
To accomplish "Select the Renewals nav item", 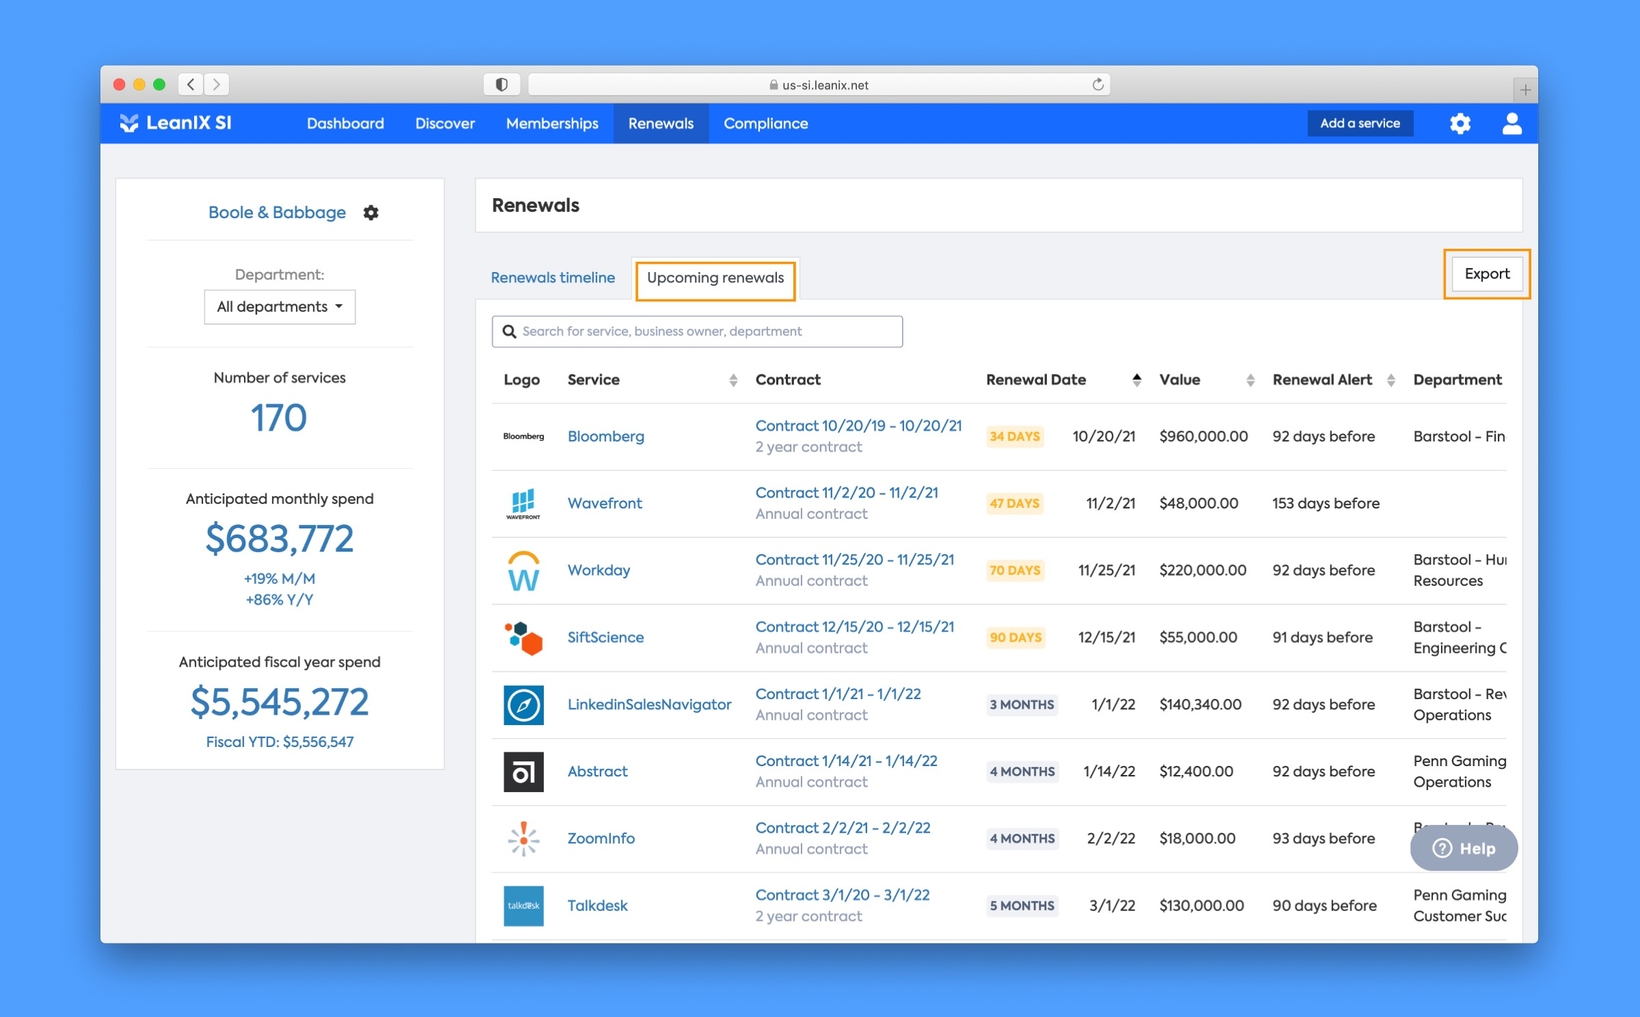I will pyautogui.click(x=661, y=123).
